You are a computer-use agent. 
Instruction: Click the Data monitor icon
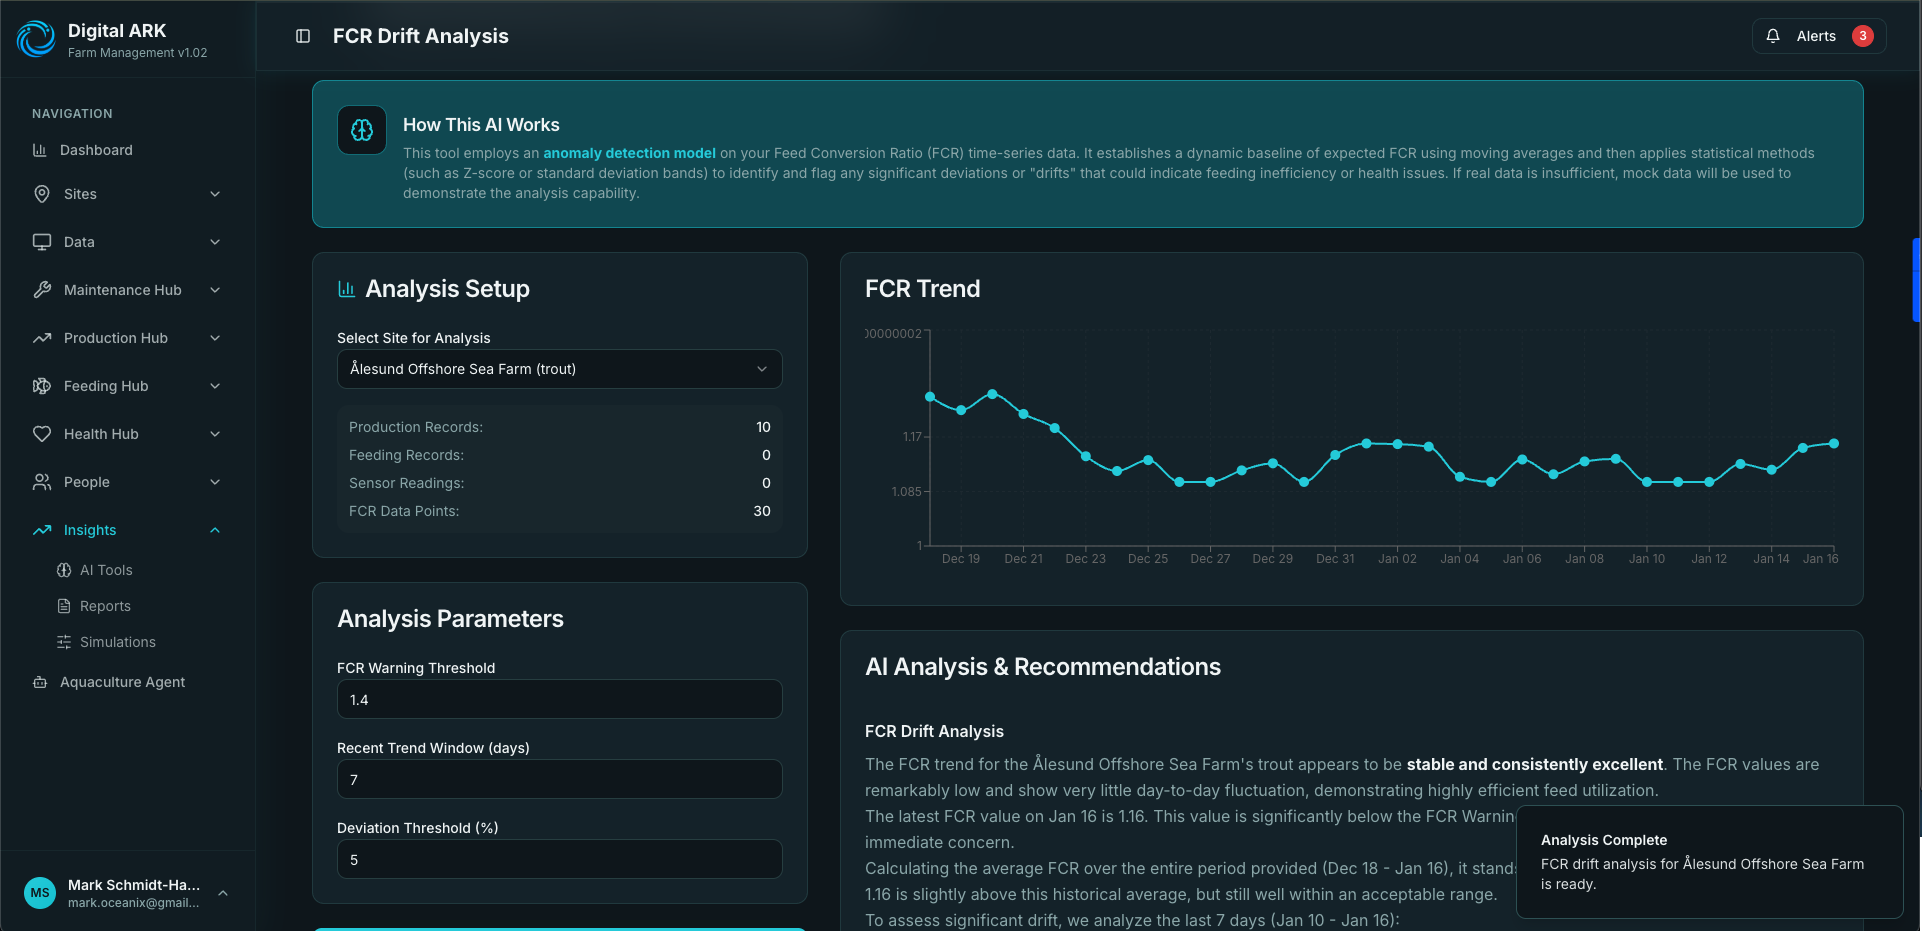(42, 242)
